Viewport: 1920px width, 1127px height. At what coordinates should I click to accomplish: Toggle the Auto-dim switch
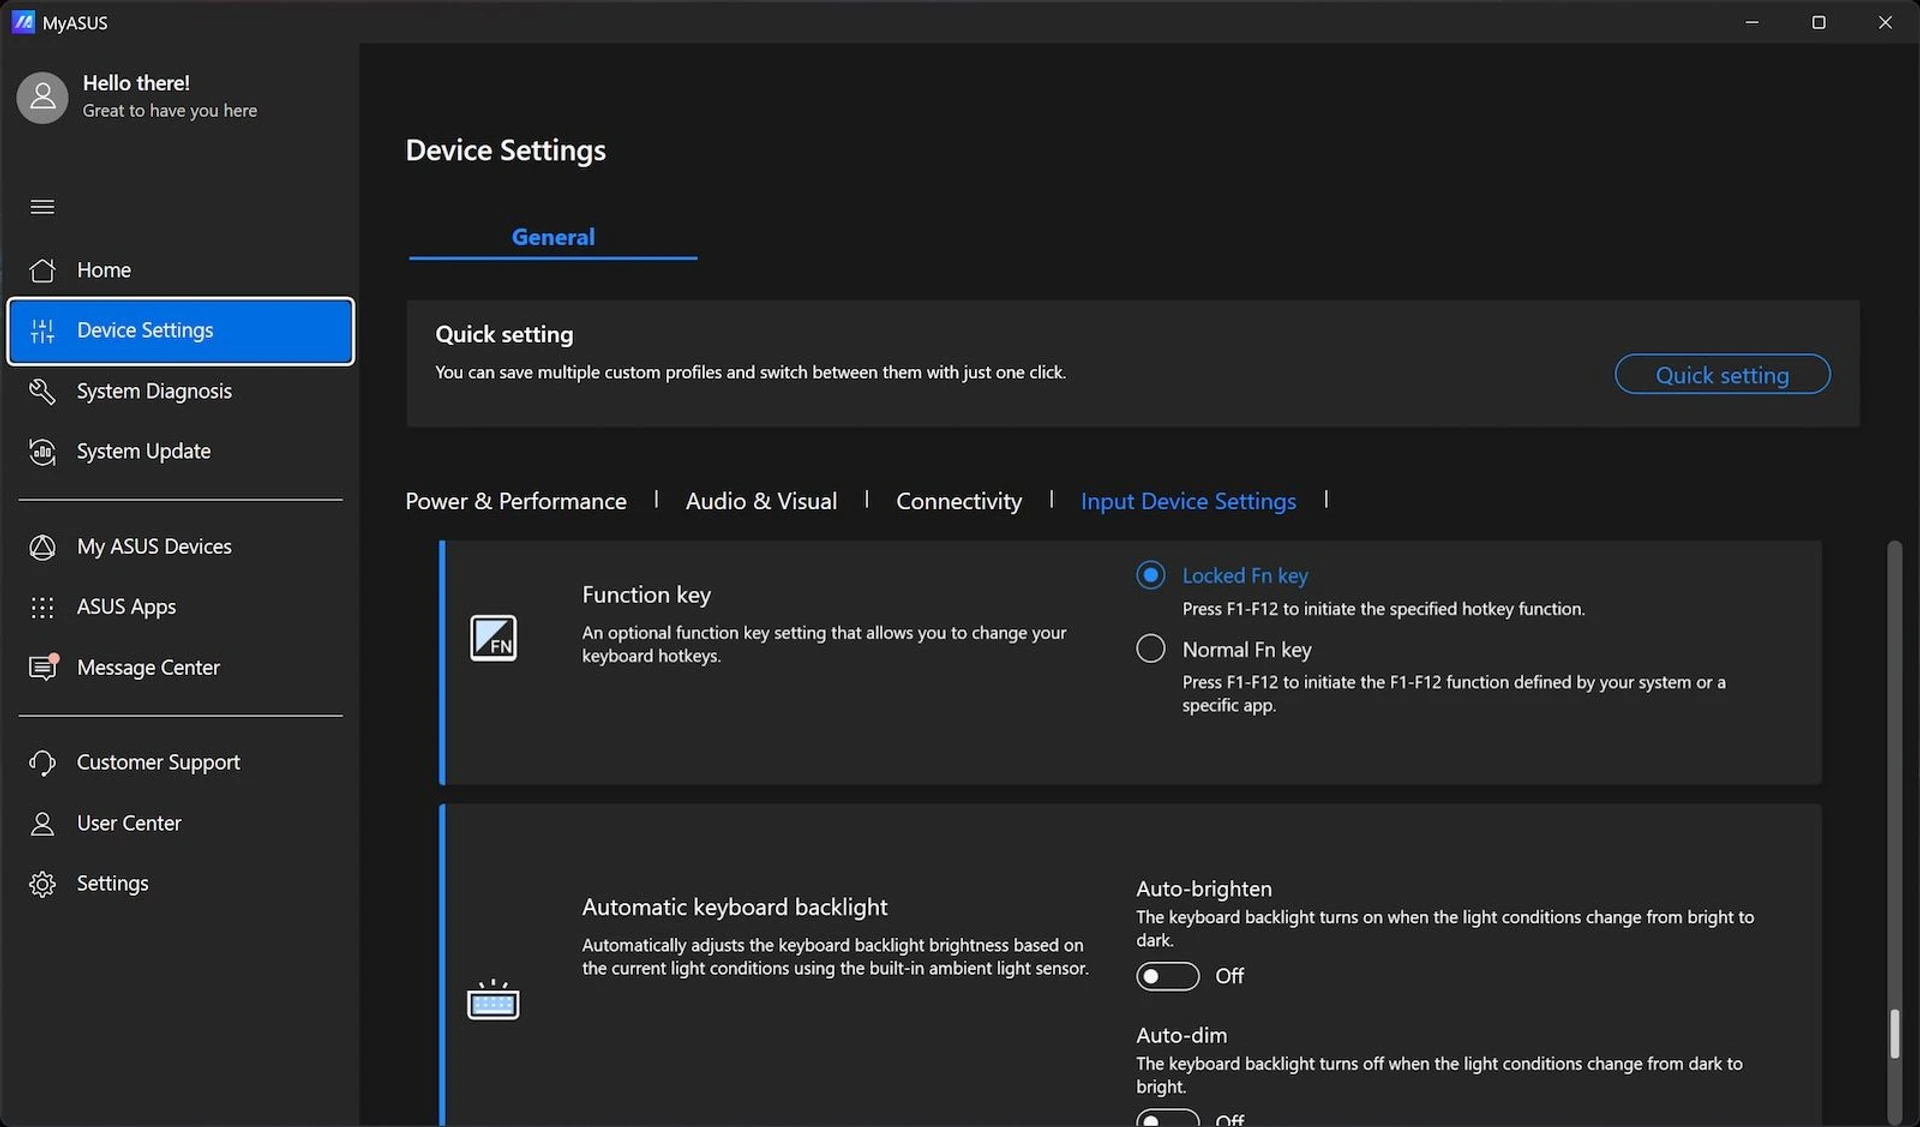click(1167, 1118)
